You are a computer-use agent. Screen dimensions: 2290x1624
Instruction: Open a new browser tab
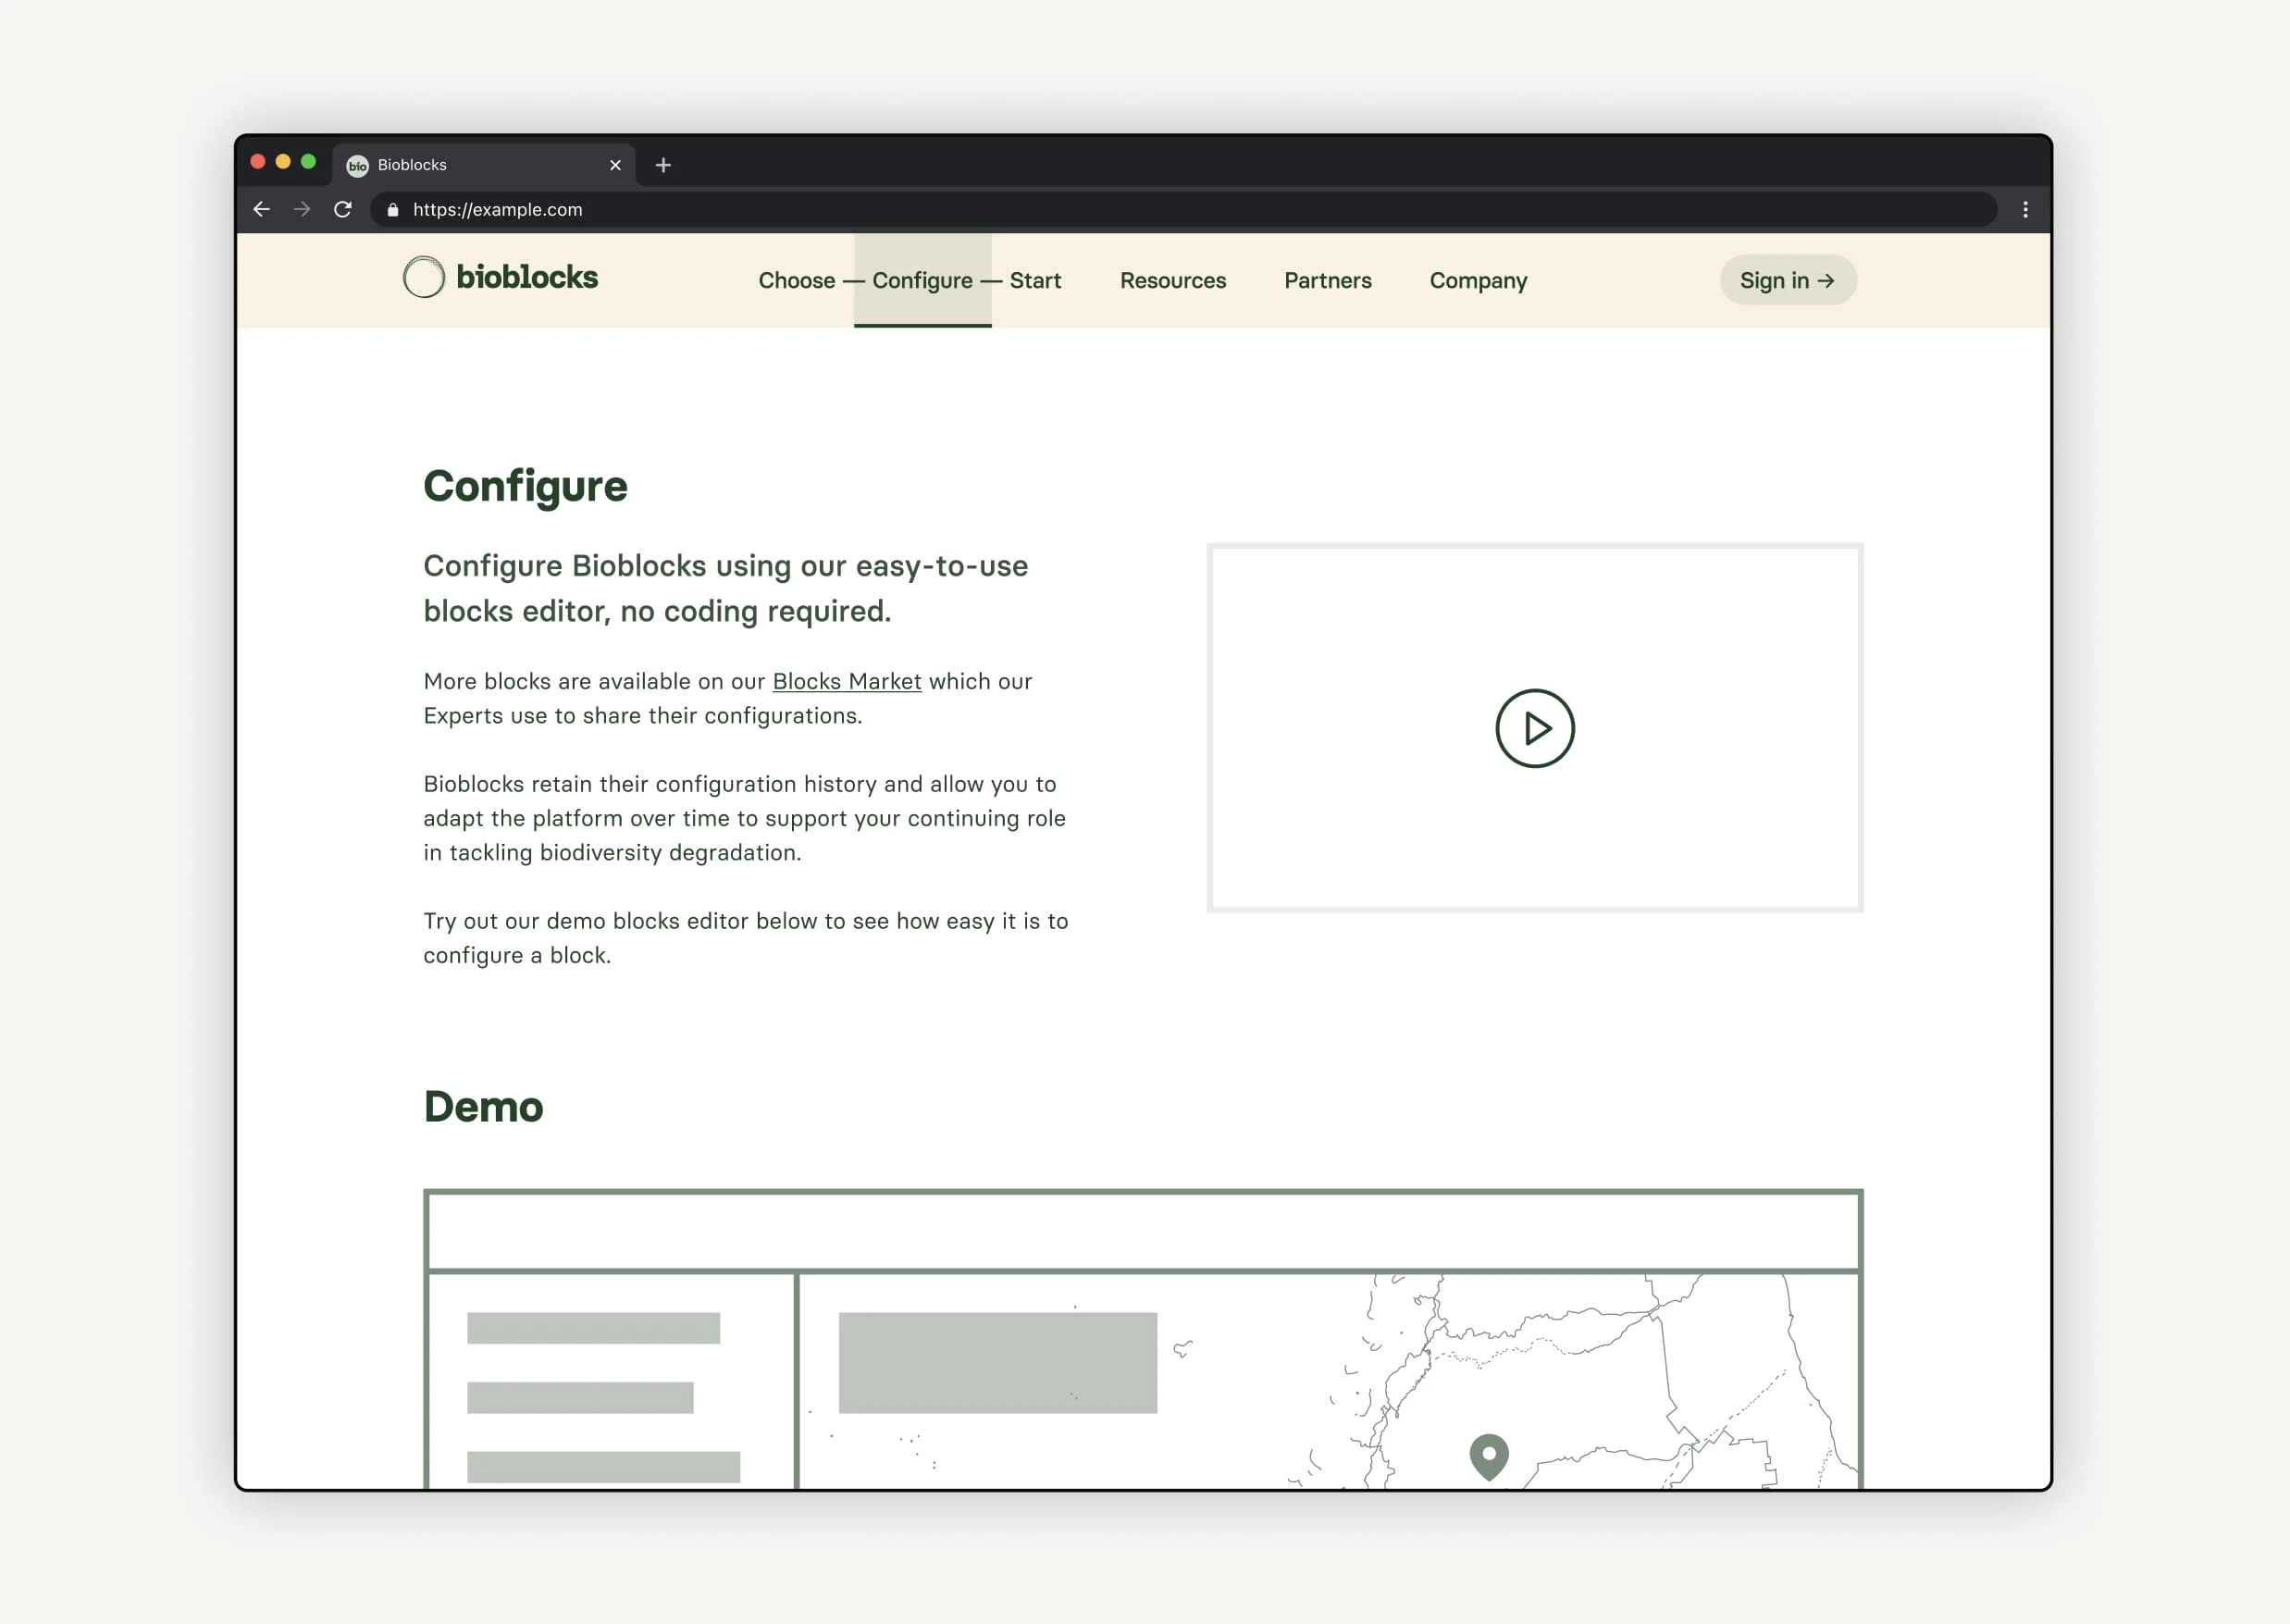coord(663,165)
